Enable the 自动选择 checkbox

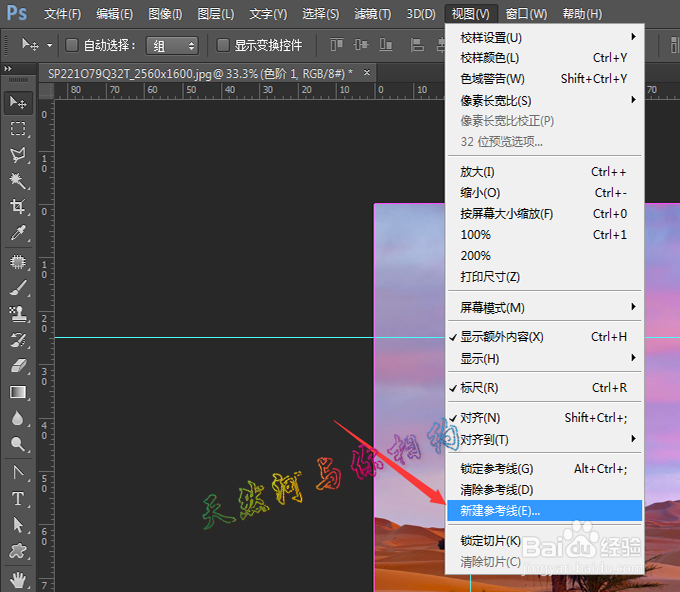point(72,45)
